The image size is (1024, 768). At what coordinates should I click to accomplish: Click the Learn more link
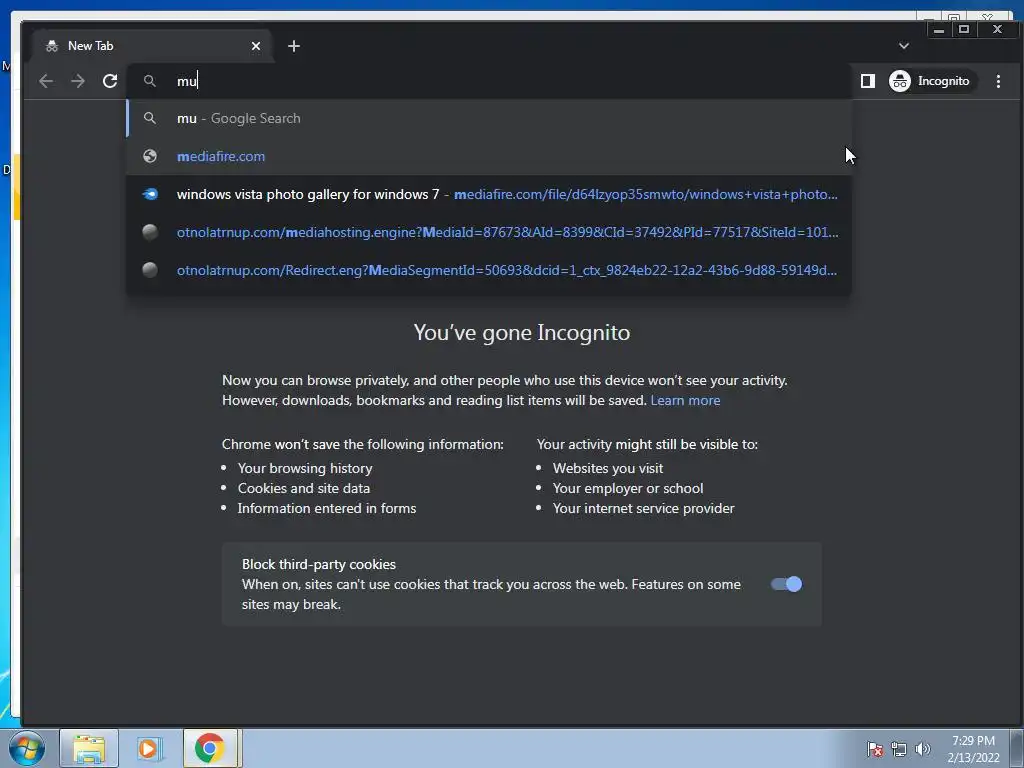coord(685,400)
